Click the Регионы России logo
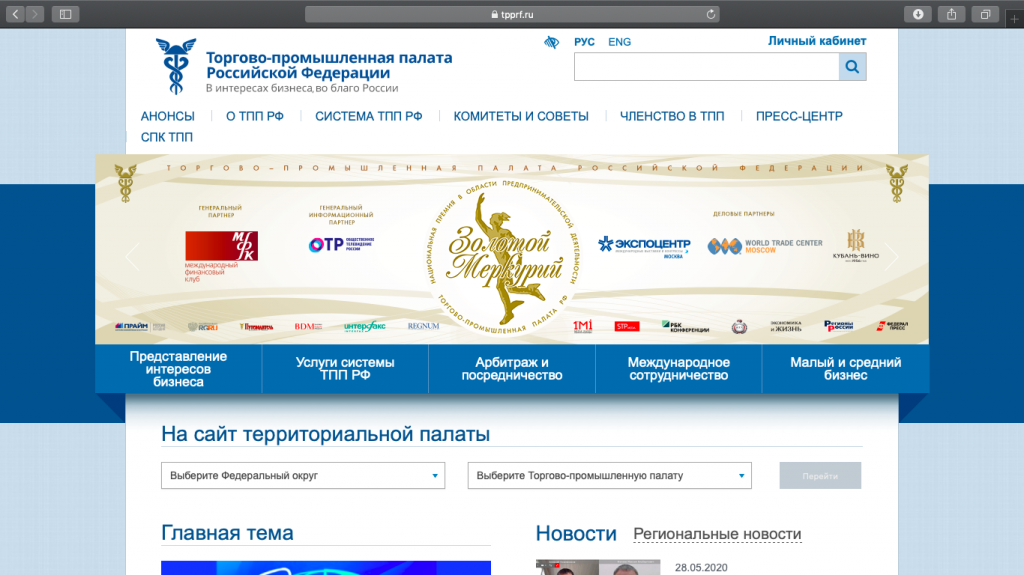 point(839,325)
